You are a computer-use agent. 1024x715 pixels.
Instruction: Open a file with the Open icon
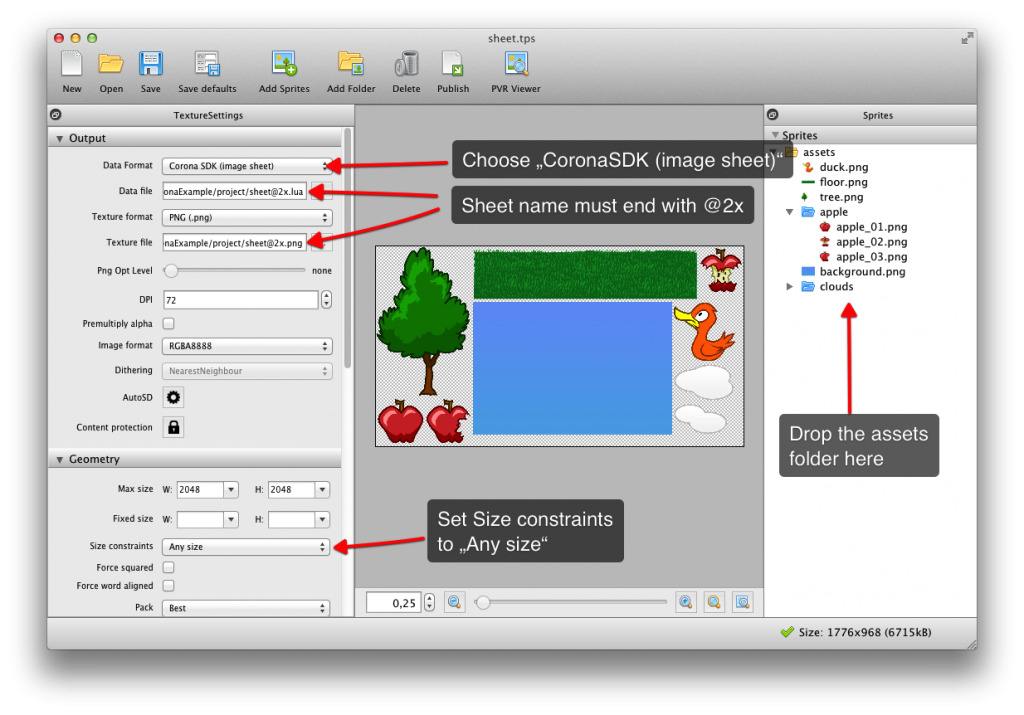[x=111, y=65]
